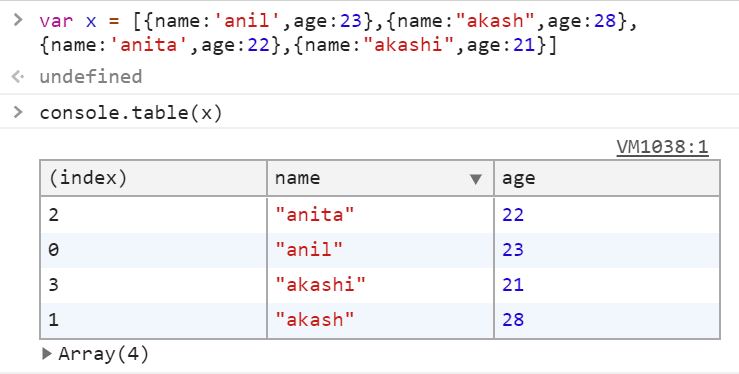Click the prompt chevron before console.table

[18, 112]
